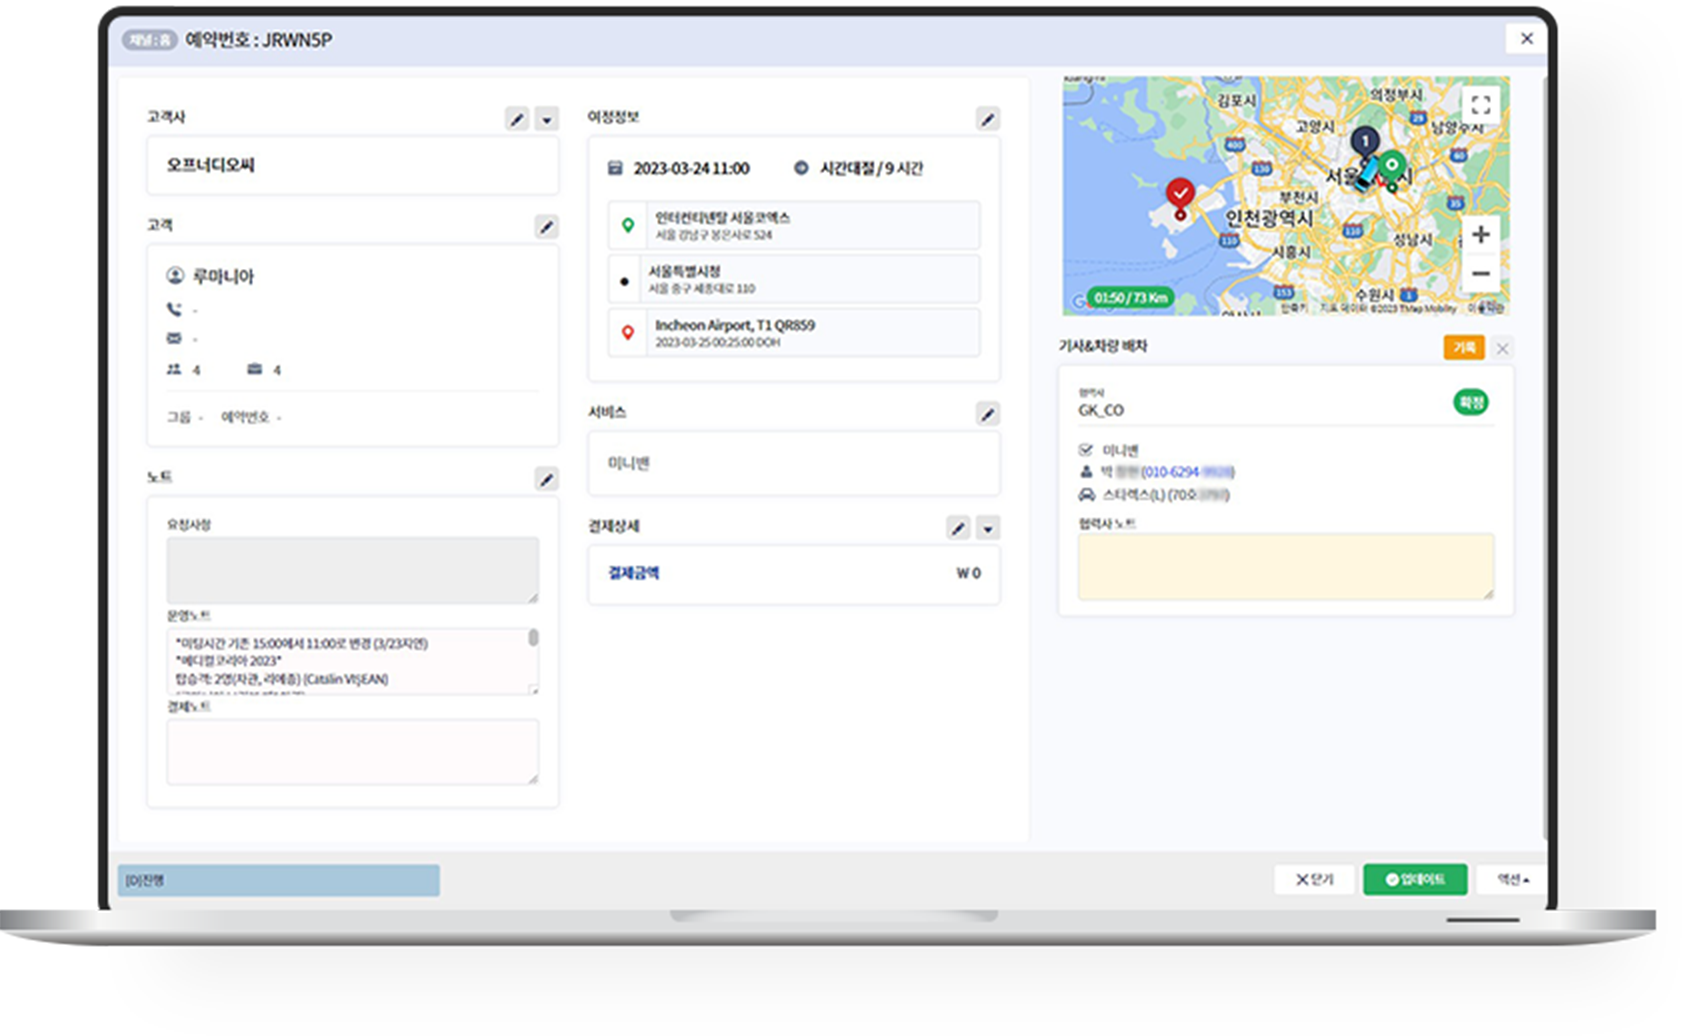1682x1036 pixels.
Task: Click the 결제금액 payment amount link
Action: click(x=634, y=573)
